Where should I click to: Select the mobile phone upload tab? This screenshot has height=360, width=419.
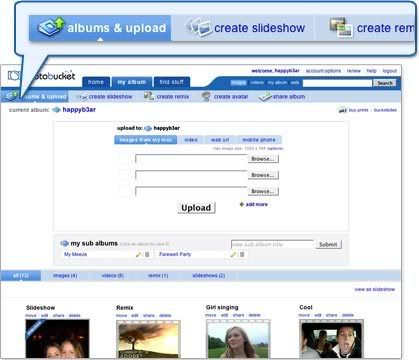pyautogui.click(x=259, y=140)
